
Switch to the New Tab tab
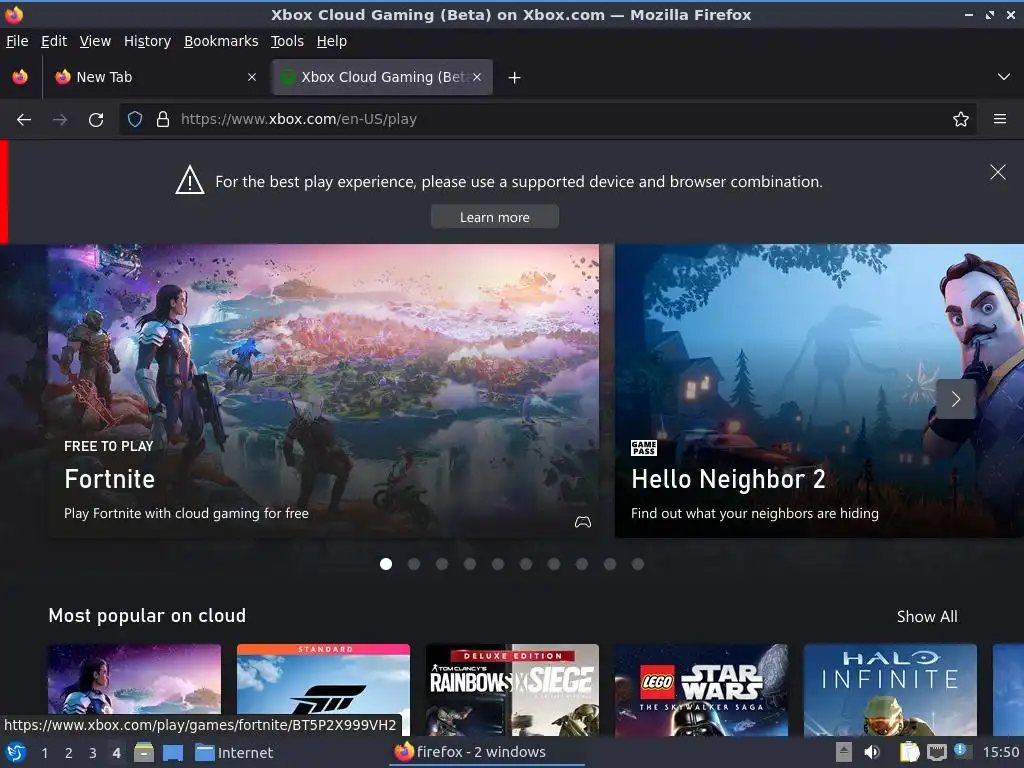(x=155, y=77)
